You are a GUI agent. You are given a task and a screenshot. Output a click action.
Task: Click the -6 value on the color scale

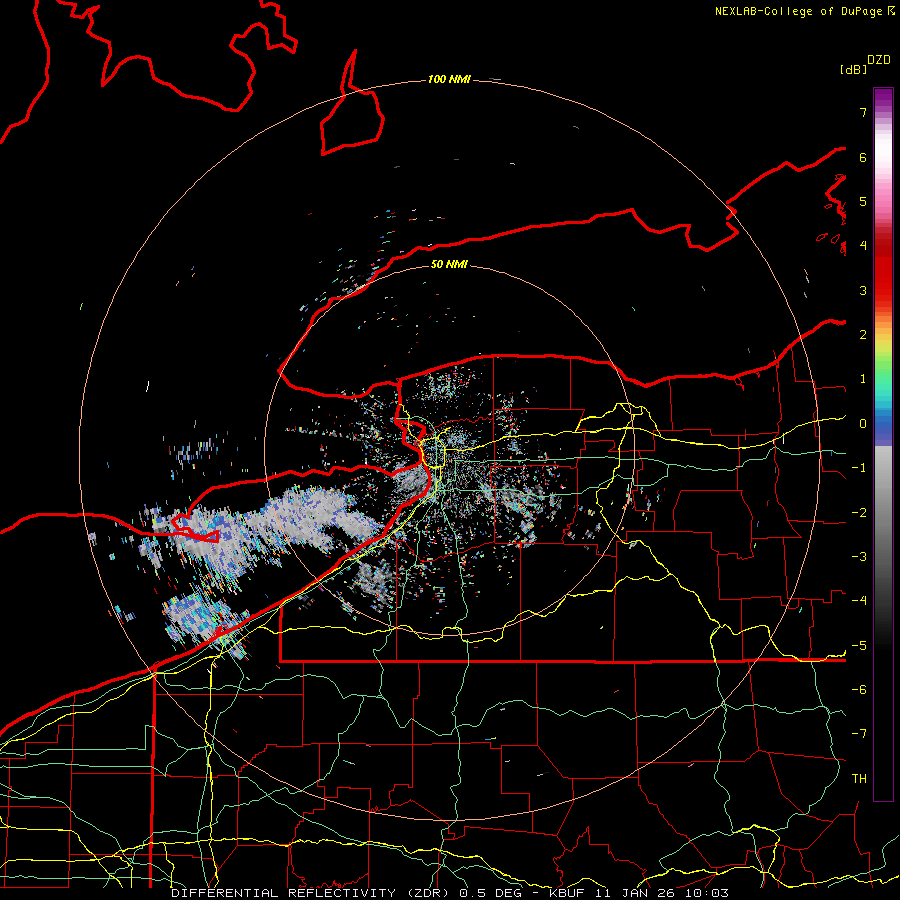859,689
